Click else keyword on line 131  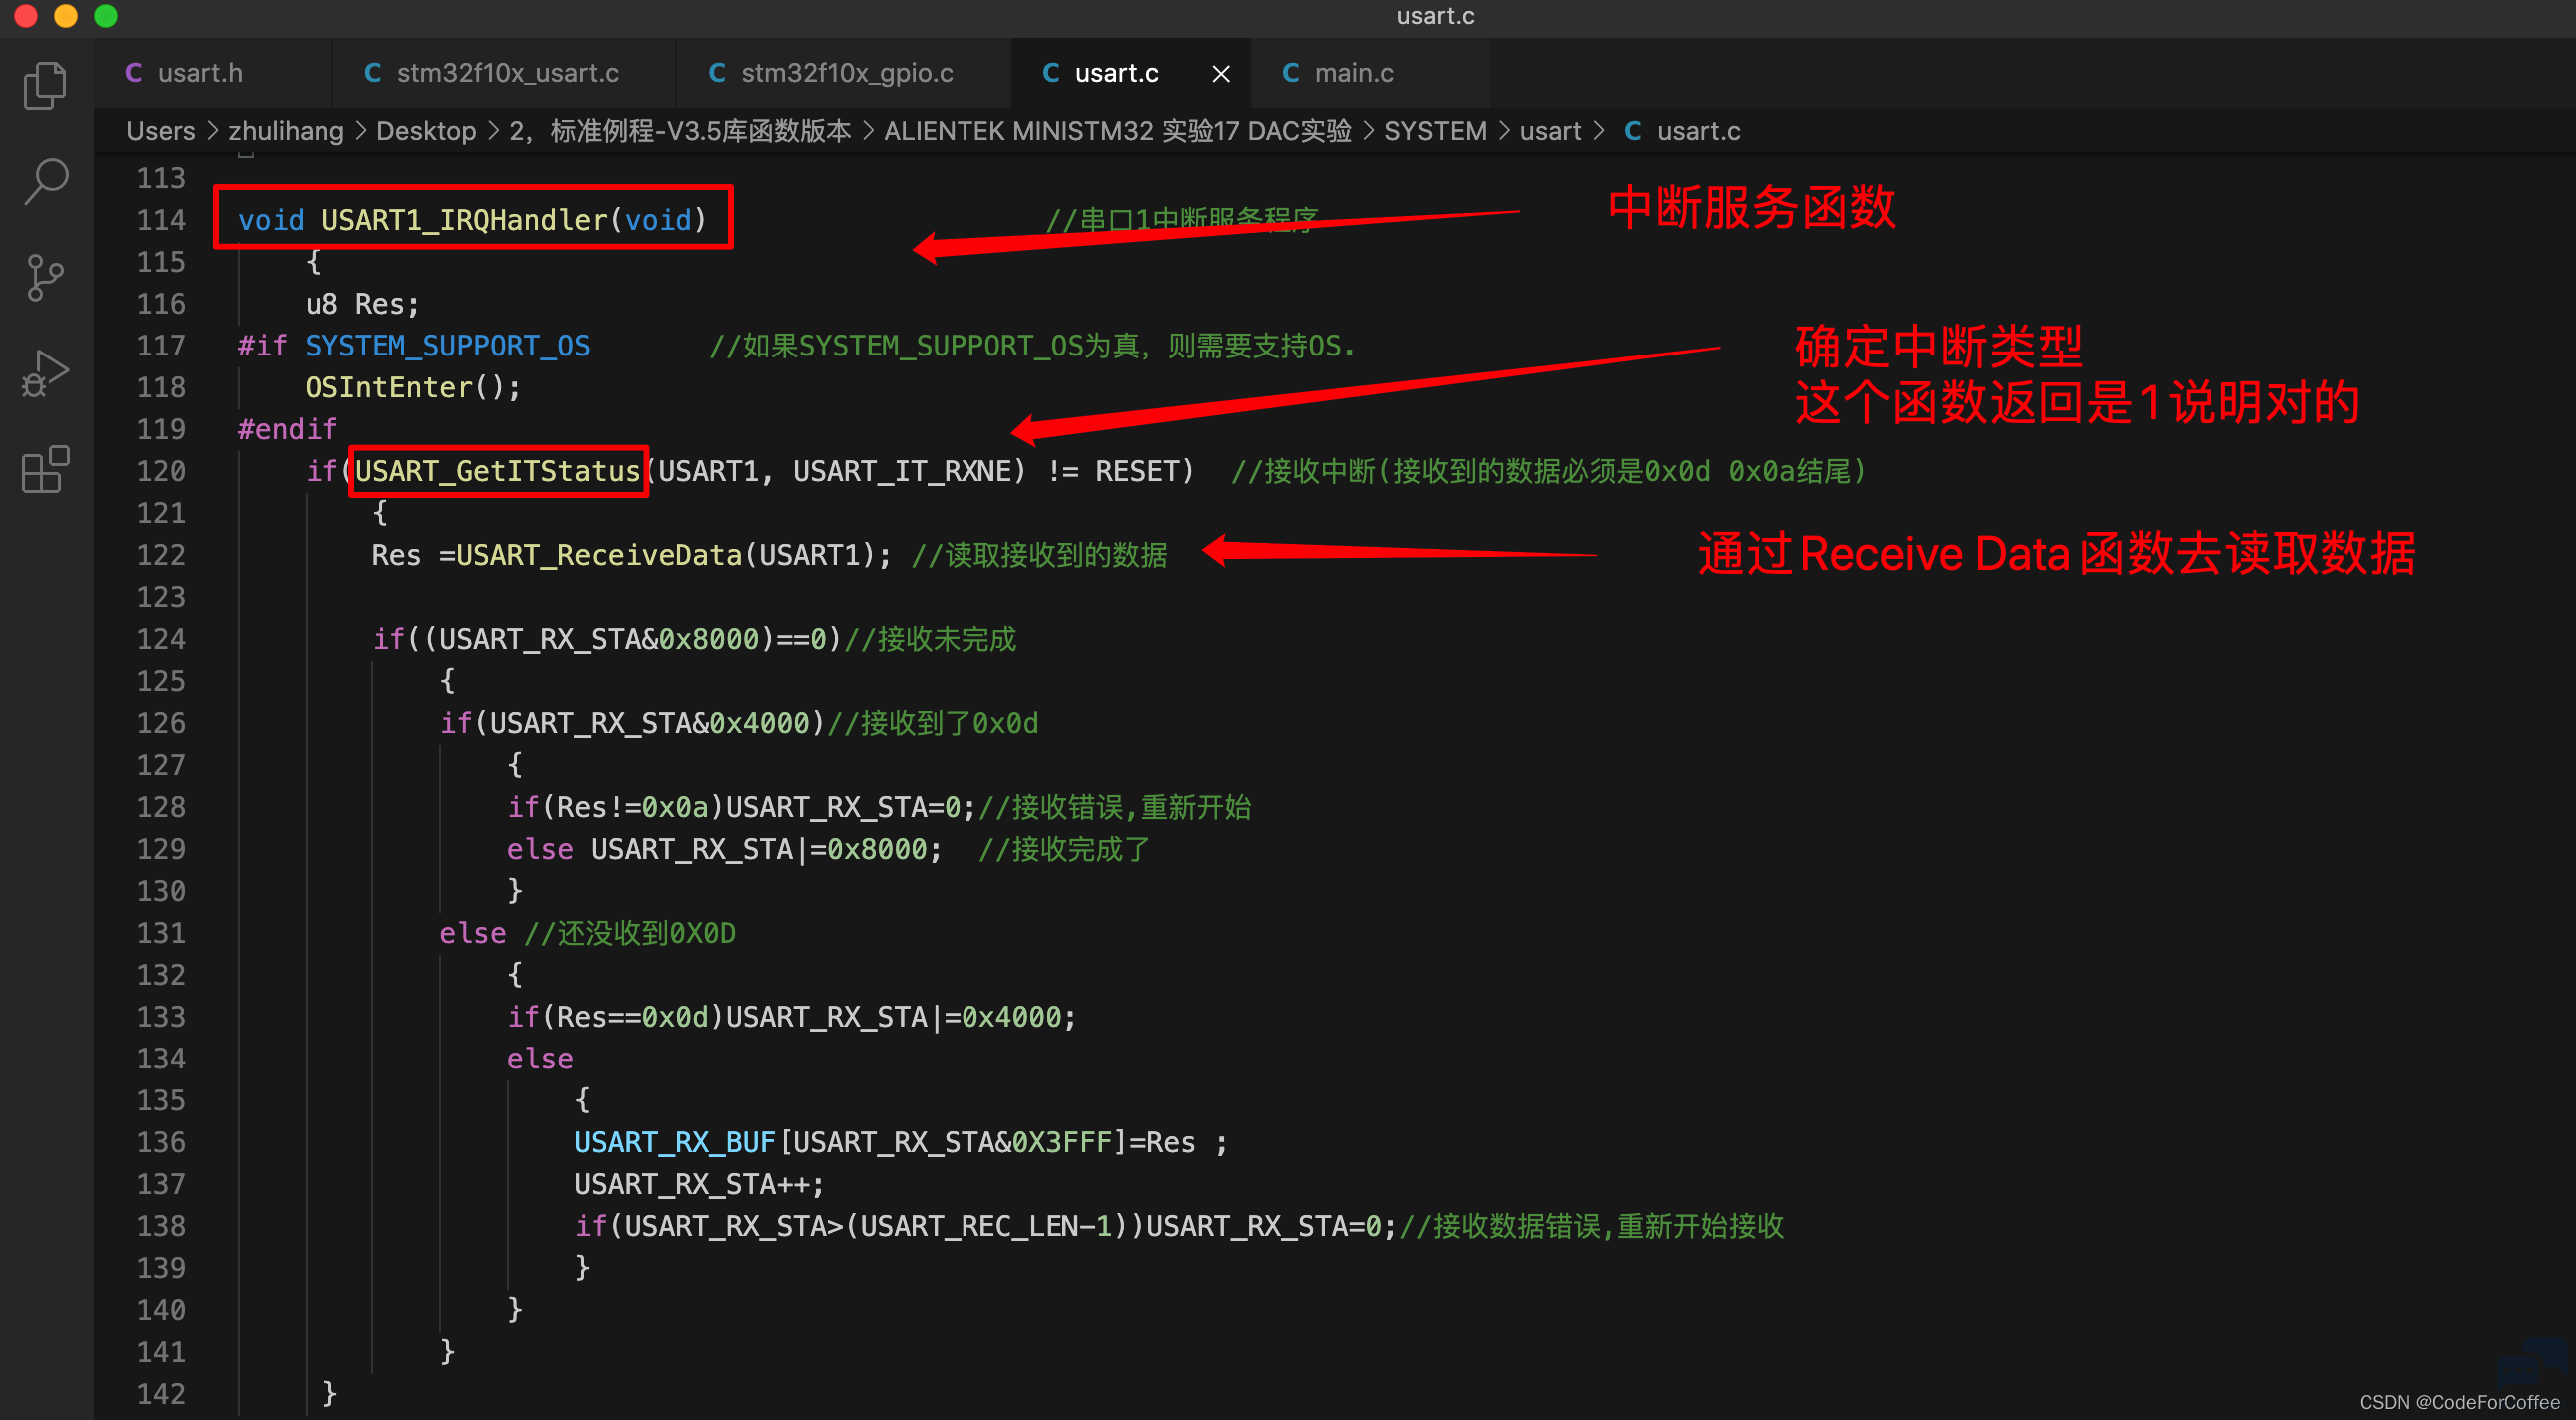(473, 933)
